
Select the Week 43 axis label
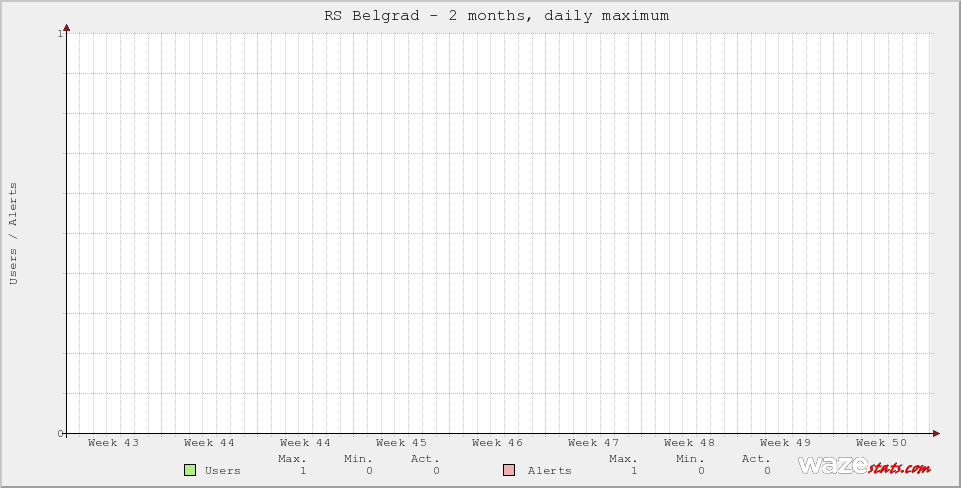113,443
